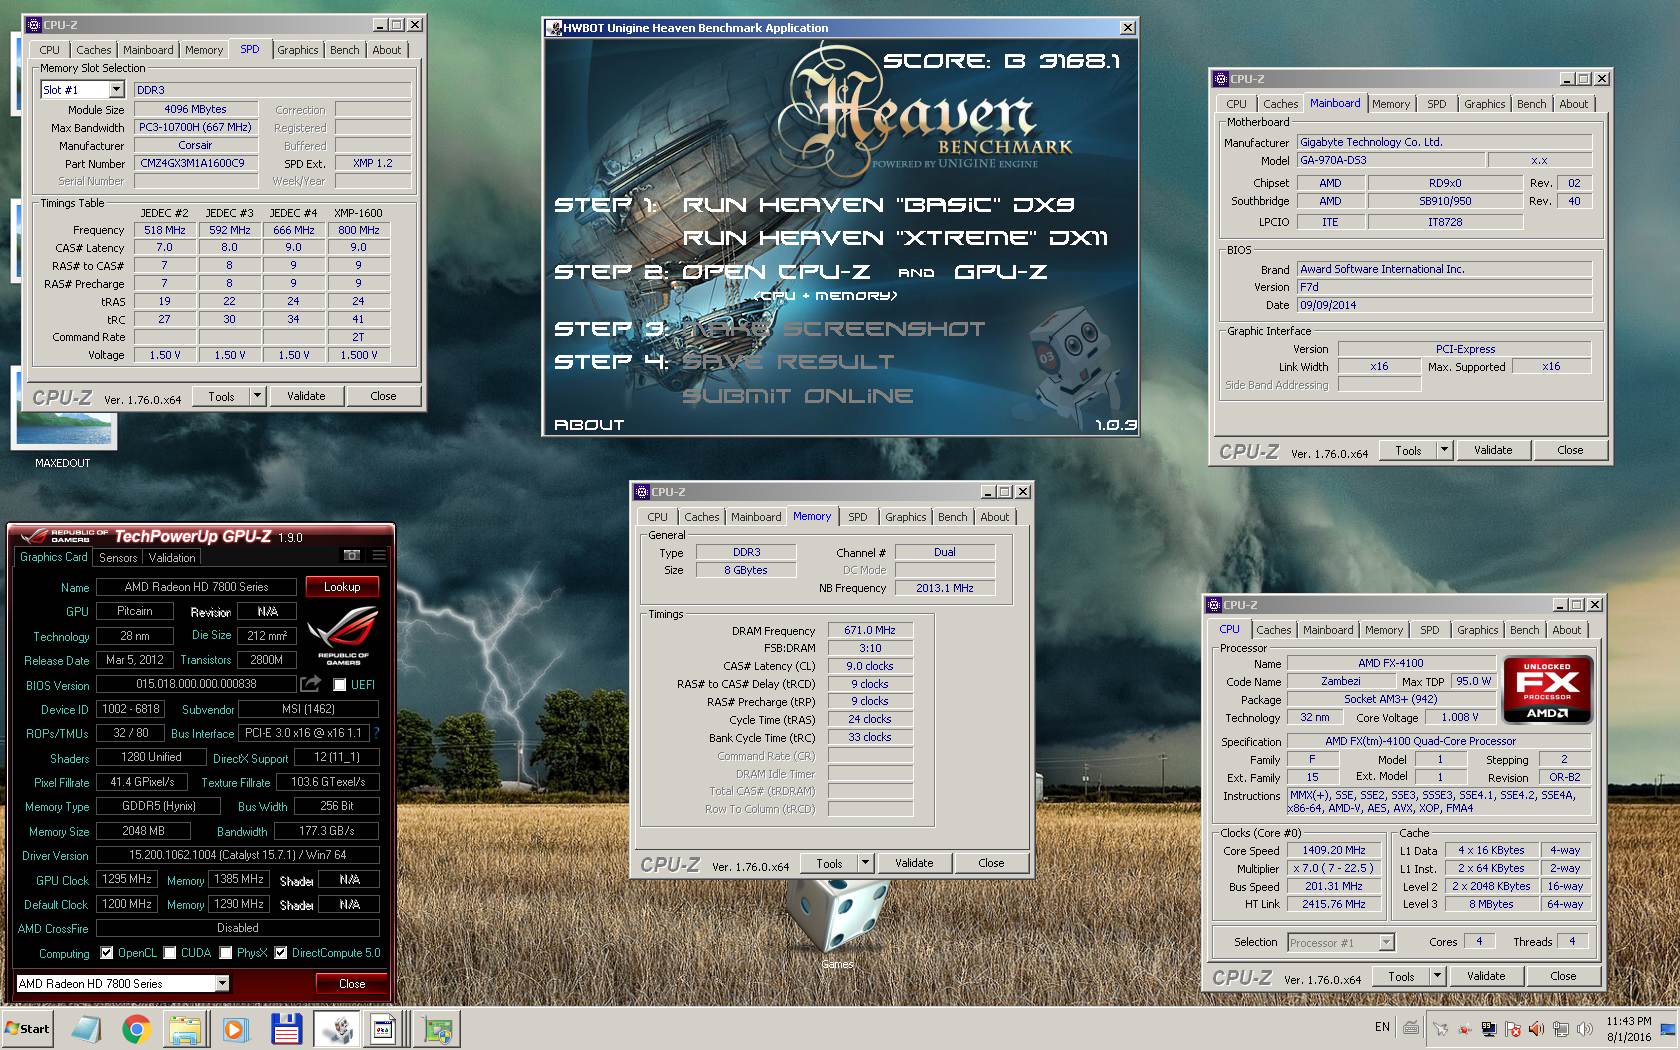The height and width of the screenshot is (1050, 1680).
Task: Open Caches tab in SPD CPU-Z window
Action: point(93,50)
